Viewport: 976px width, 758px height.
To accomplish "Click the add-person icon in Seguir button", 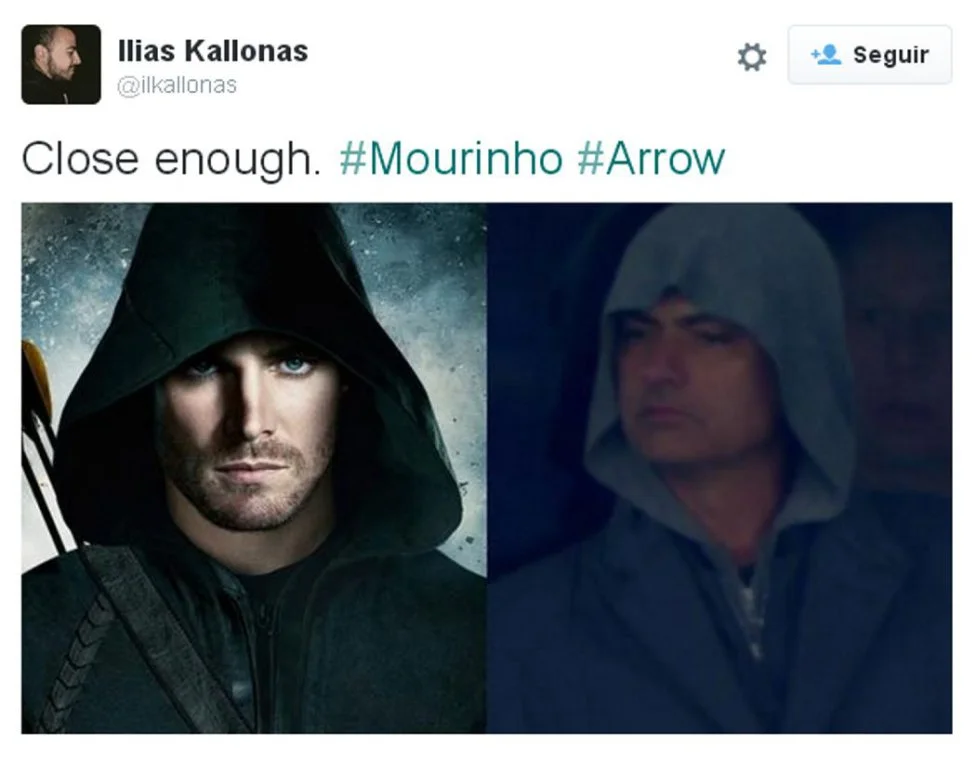I will click(826, 55).
